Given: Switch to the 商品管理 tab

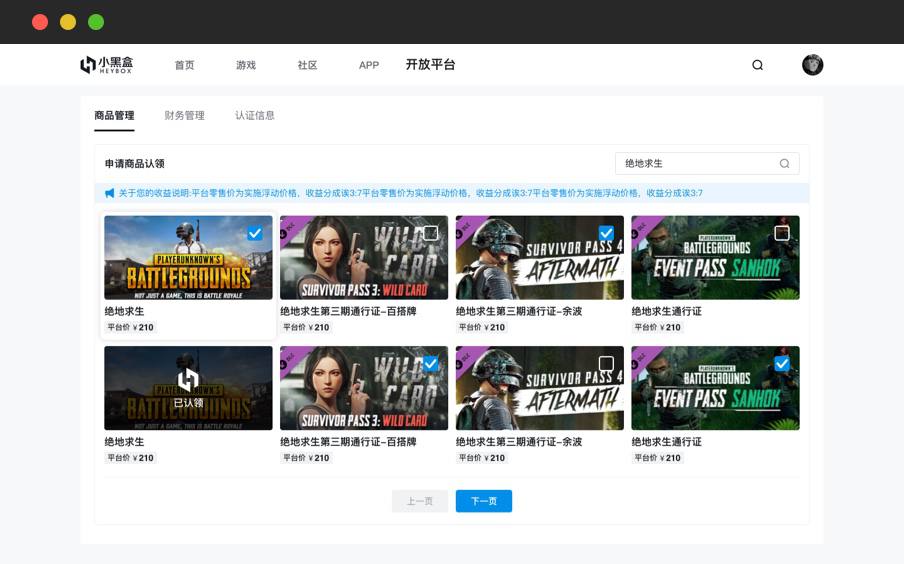Looking at the screenshot, I should click(x=114, y=115).
